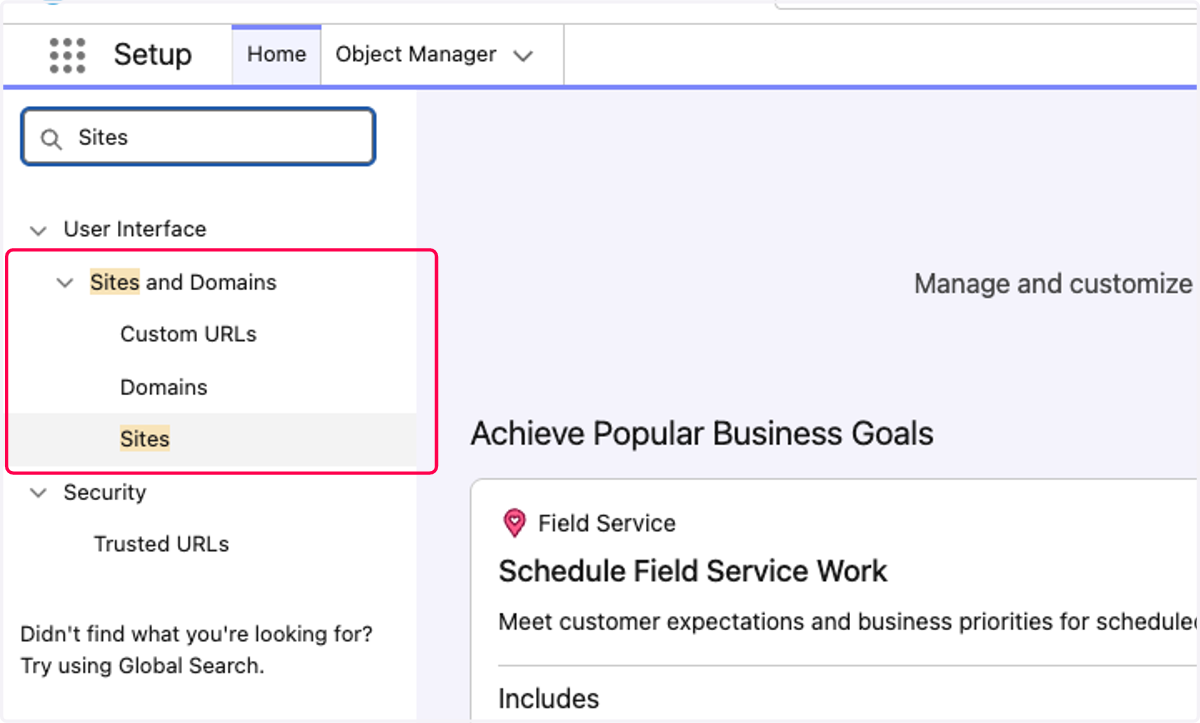Open Trusted URLs under Security
1200x723 pixels.
[x=161, y=544]
